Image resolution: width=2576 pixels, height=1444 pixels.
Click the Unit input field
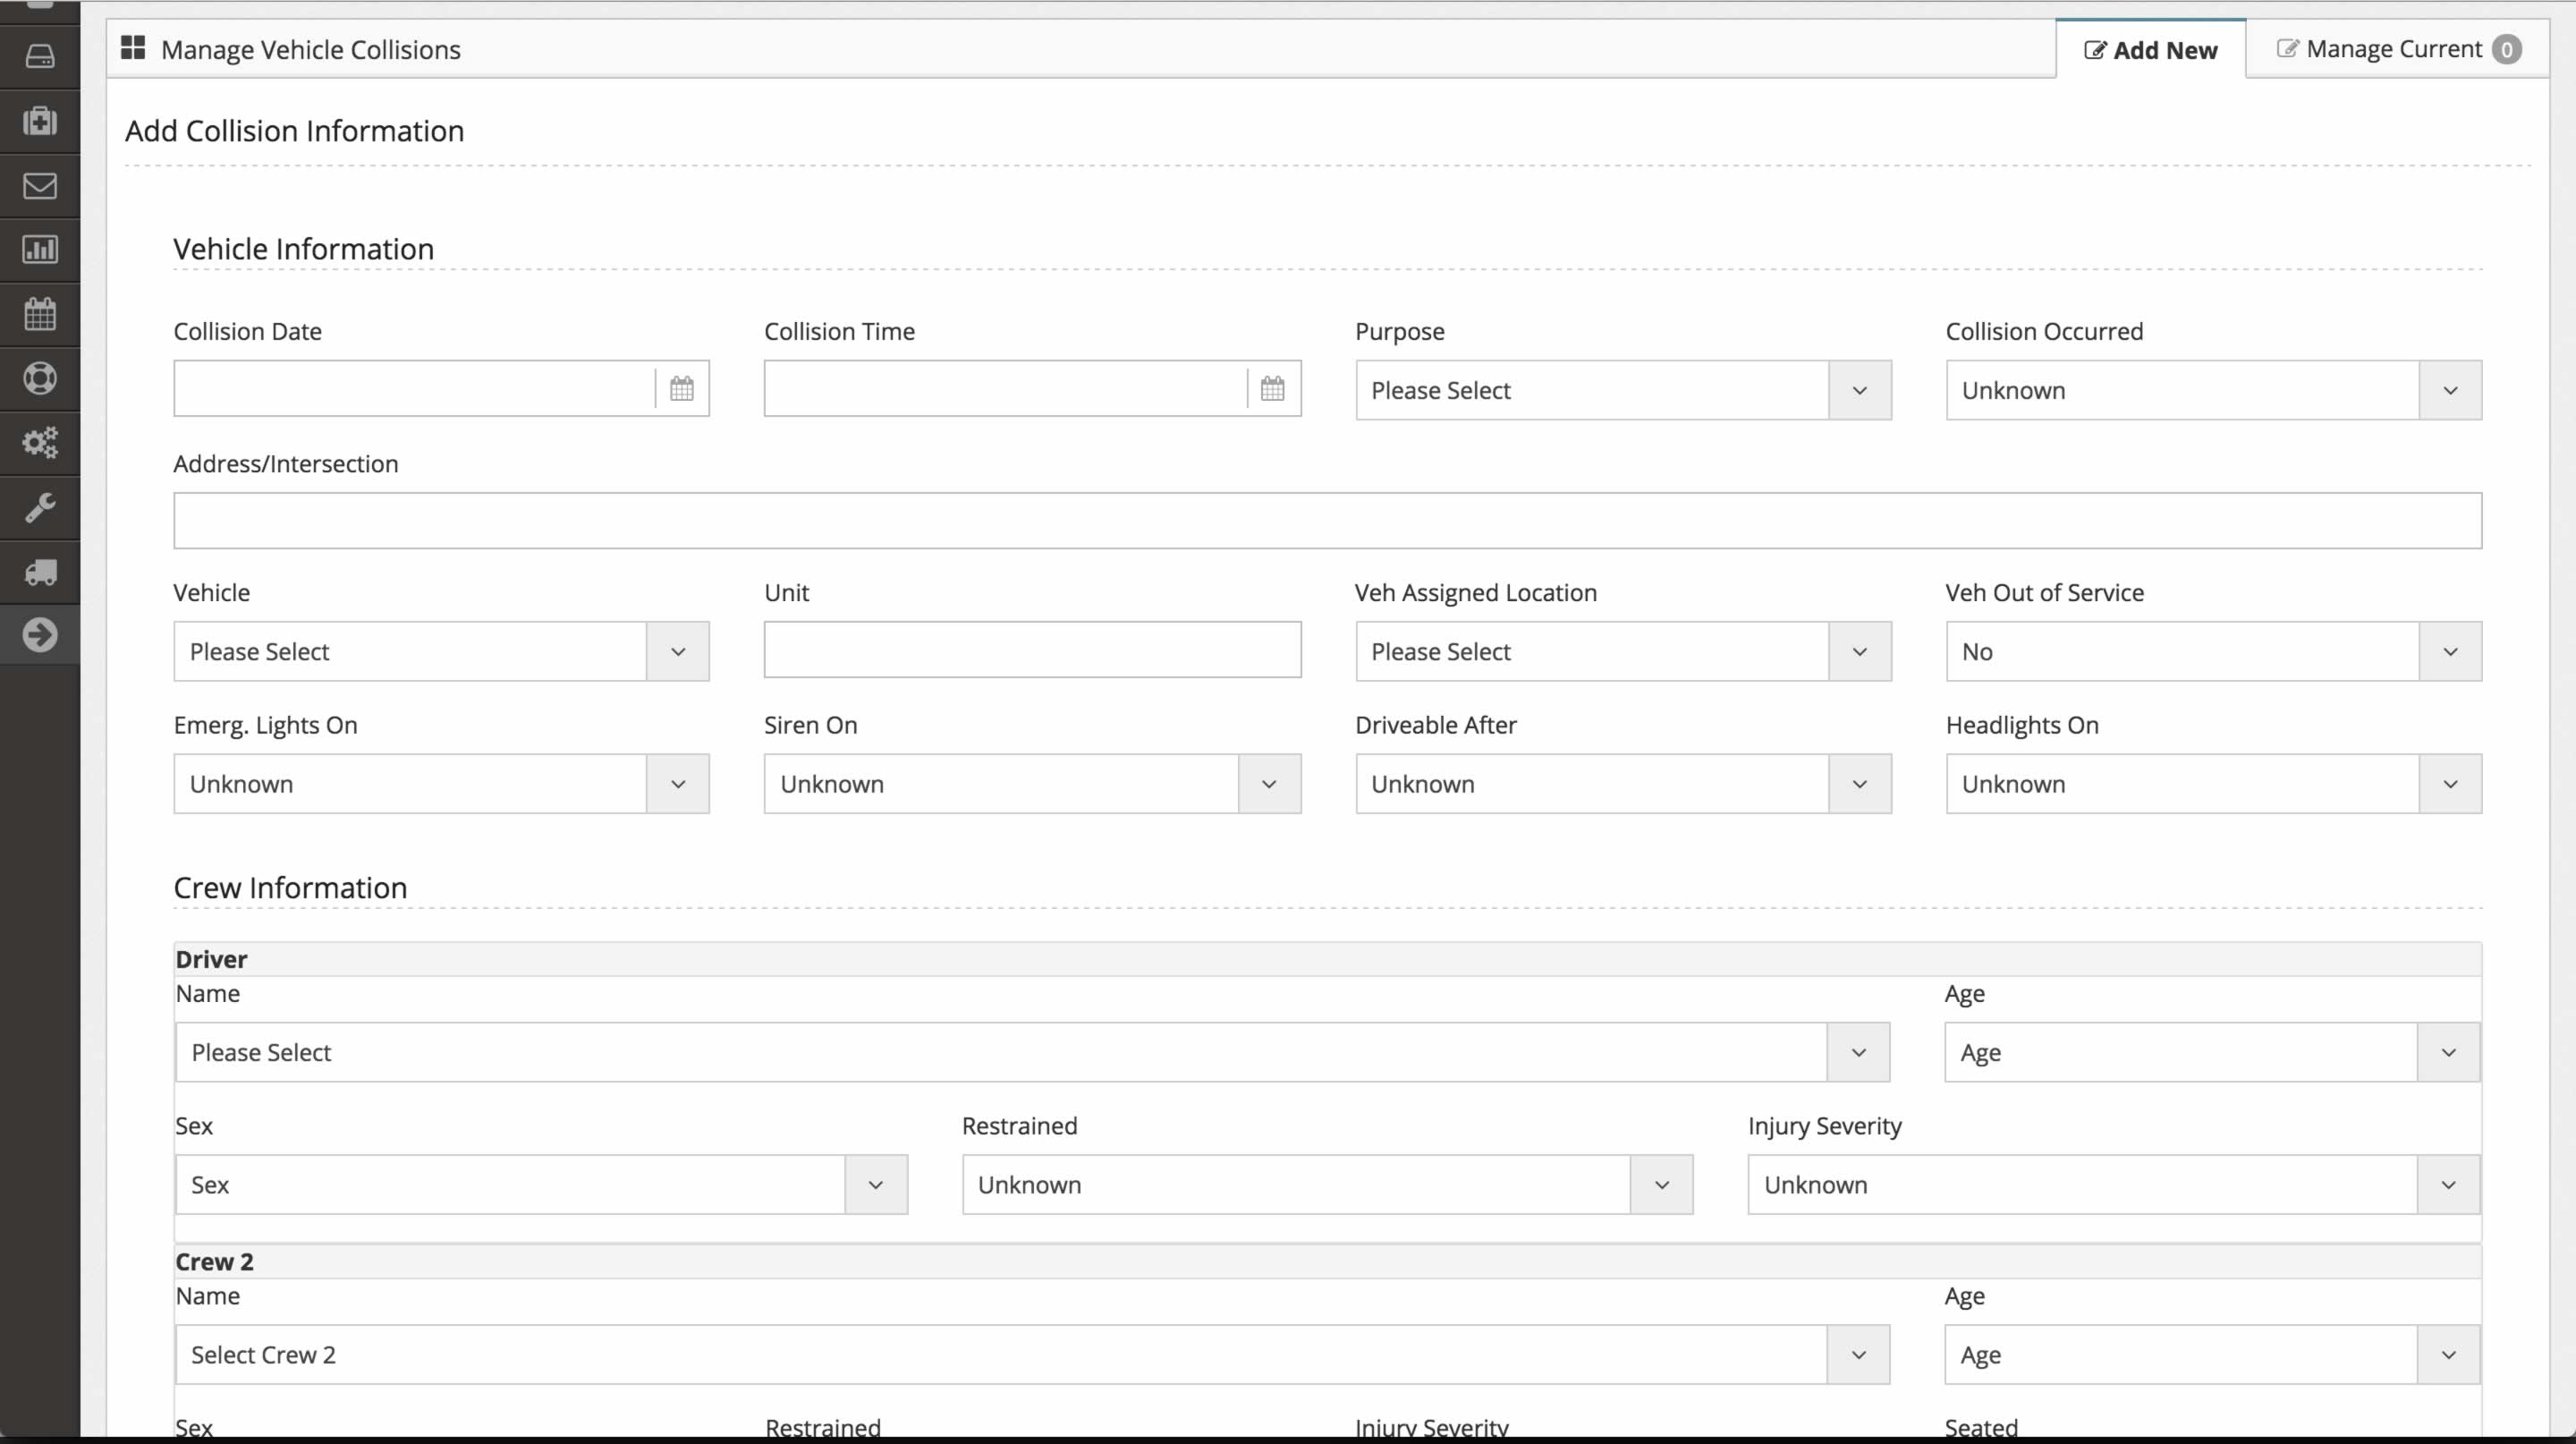(x=1032, y=650)
